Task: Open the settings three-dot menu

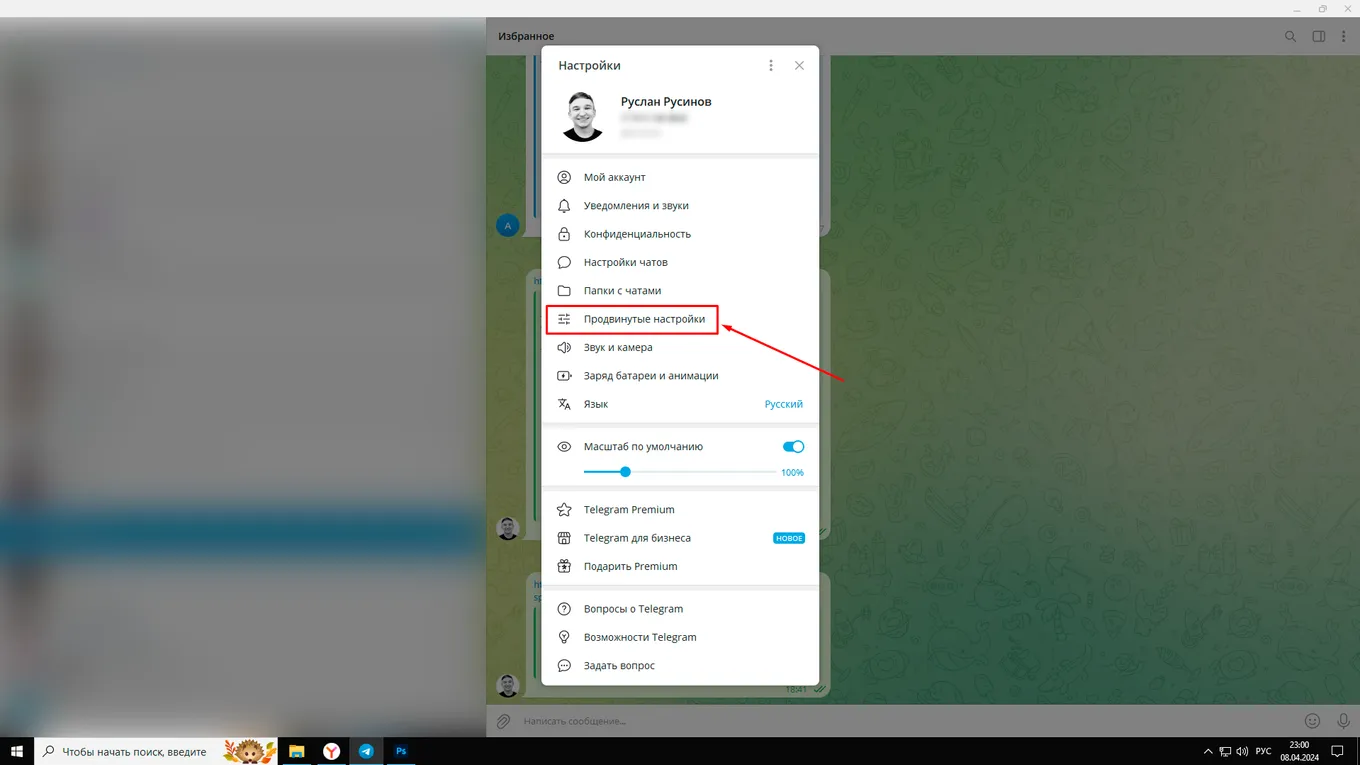Action: click(770, 65)
